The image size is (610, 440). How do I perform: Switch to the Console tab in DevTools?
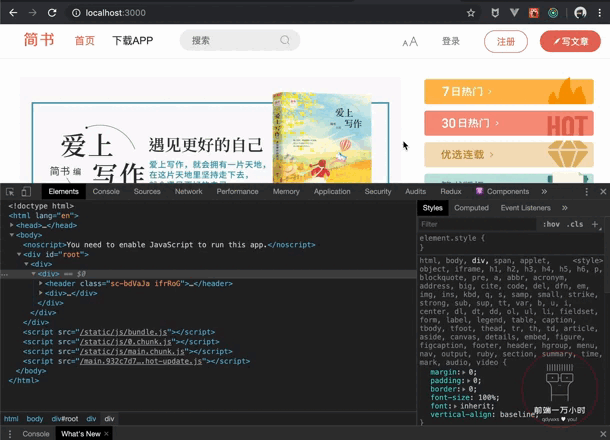106,191
